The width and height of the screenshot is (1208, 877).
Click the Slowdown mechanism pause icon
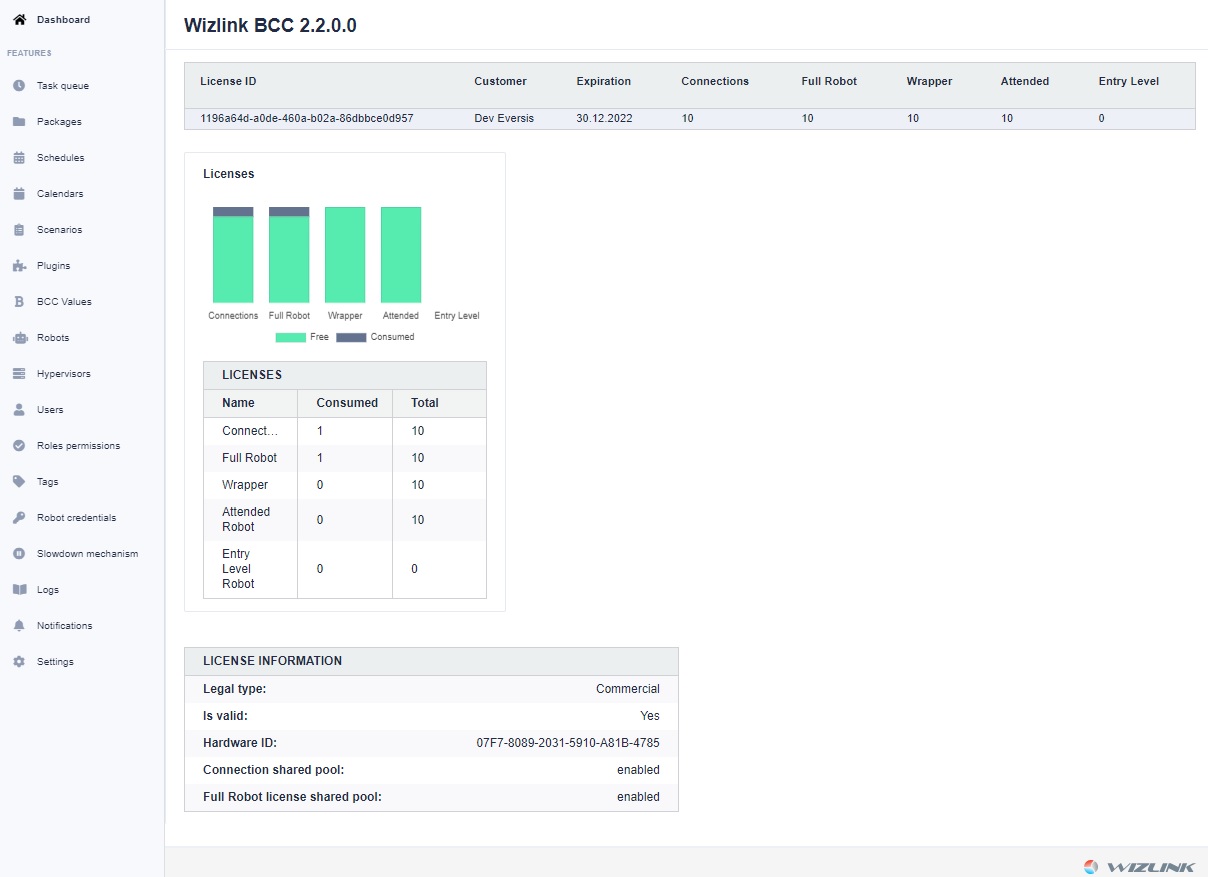[x=19, y=554]
